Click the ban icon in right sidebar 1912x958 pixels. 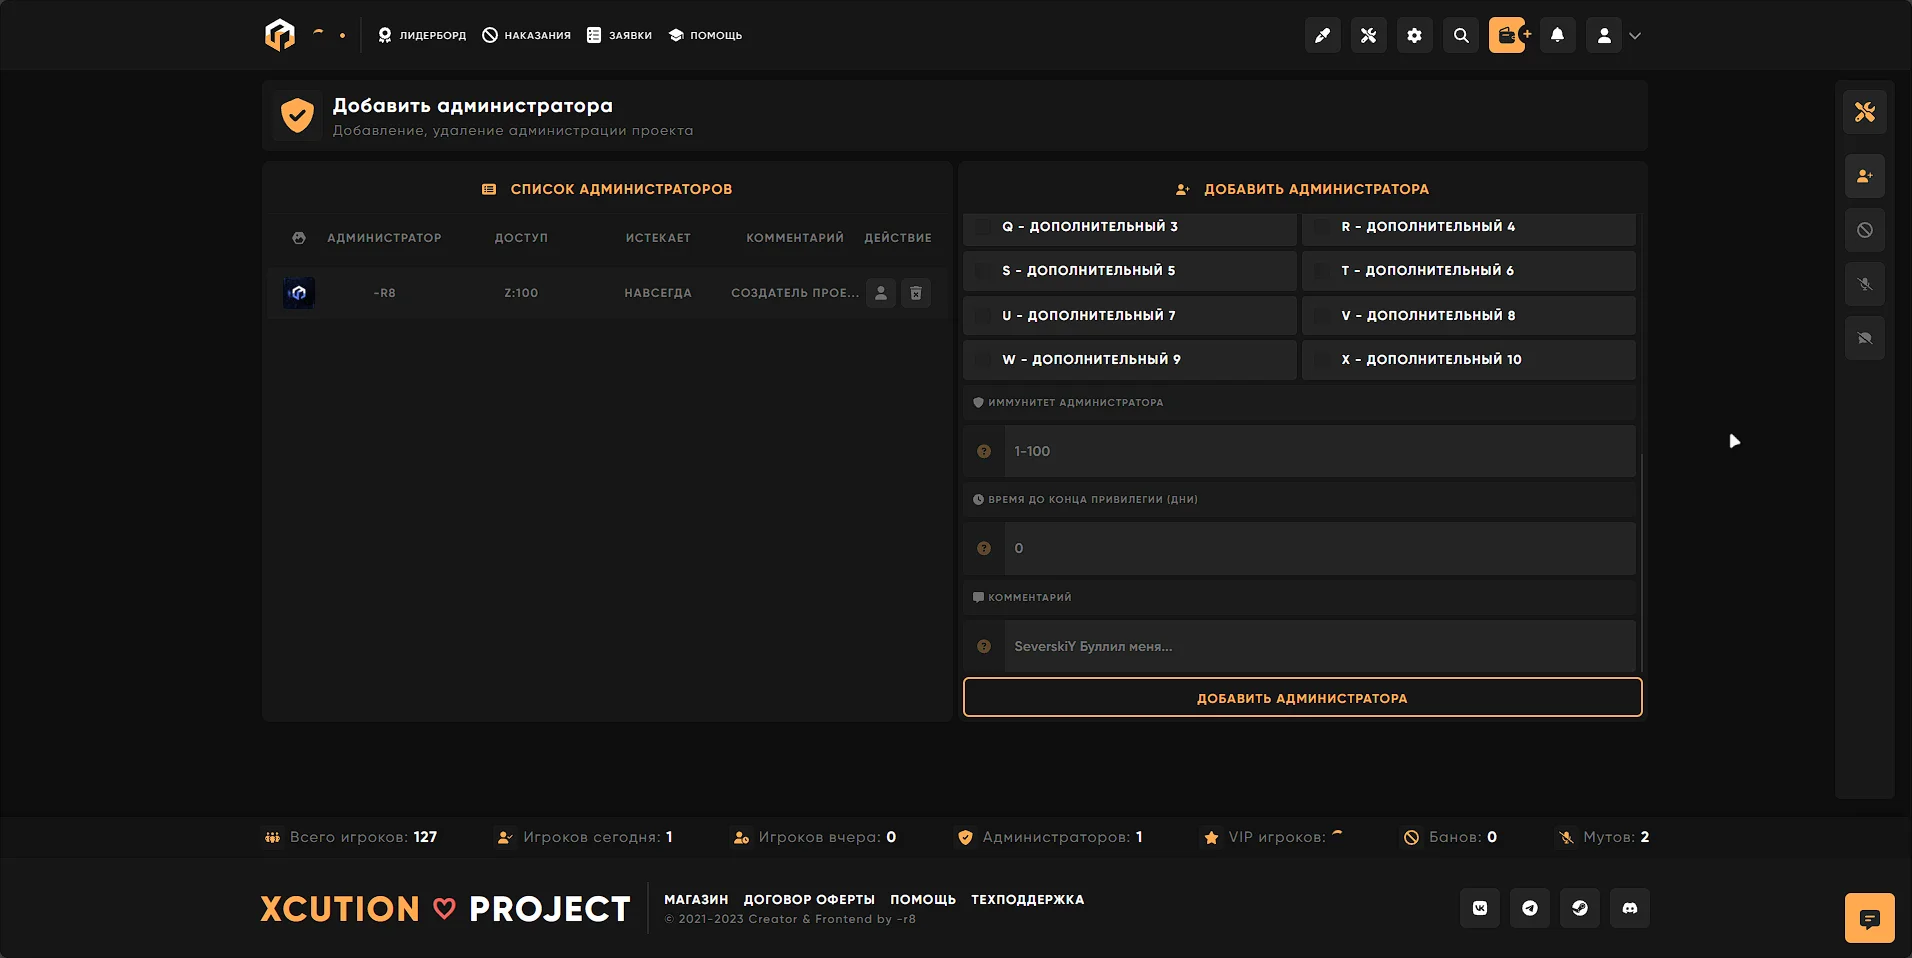1864,230
